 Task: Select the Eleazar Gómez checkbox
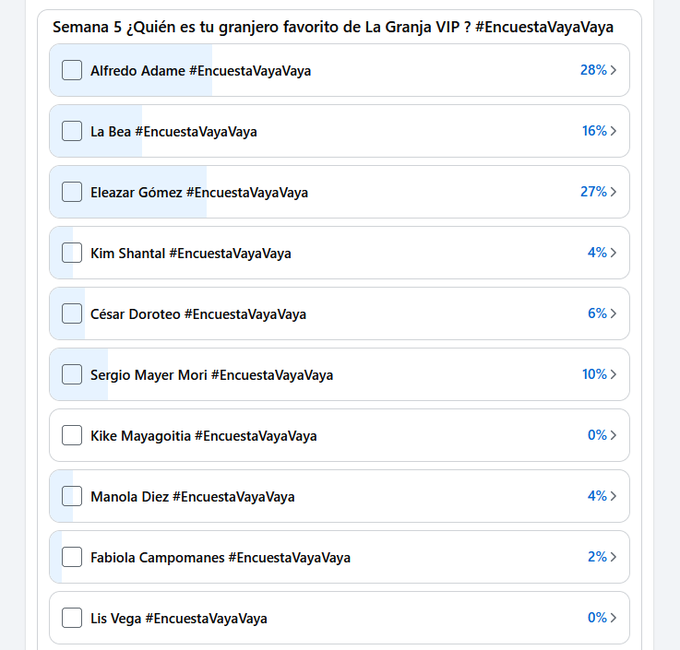[72, 192]
